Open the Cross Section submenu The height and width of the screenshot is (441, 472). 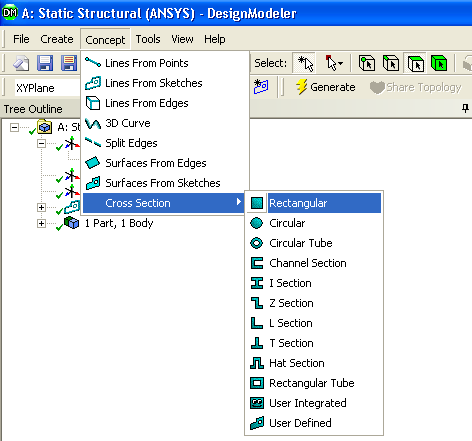click(x=163, y=203)
